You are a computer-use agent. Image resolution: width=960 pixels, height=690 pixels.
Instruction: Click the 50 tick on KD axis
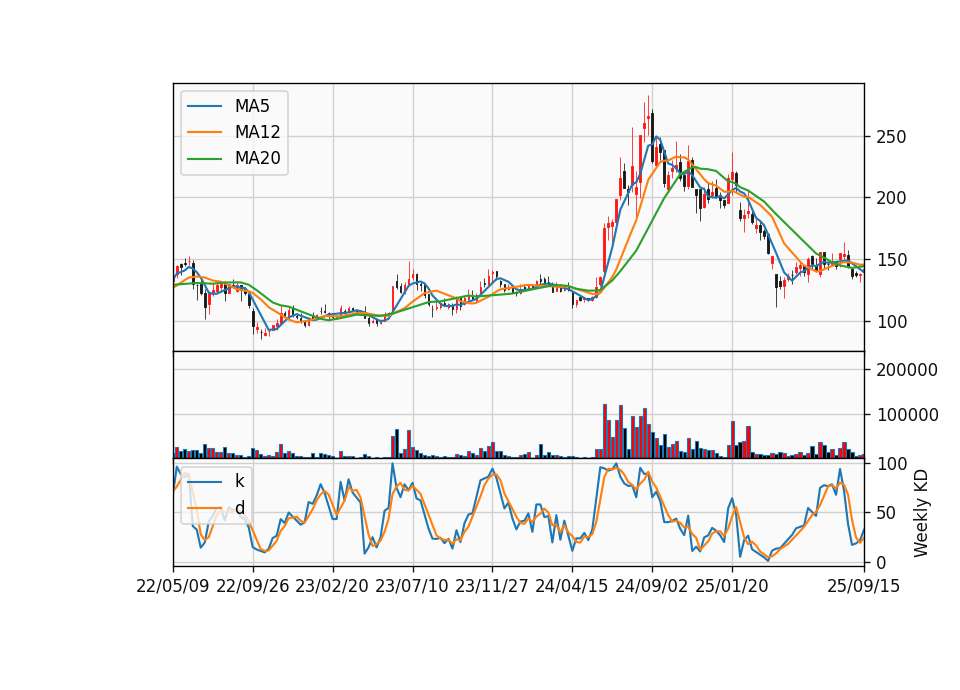tap(887, 514)
